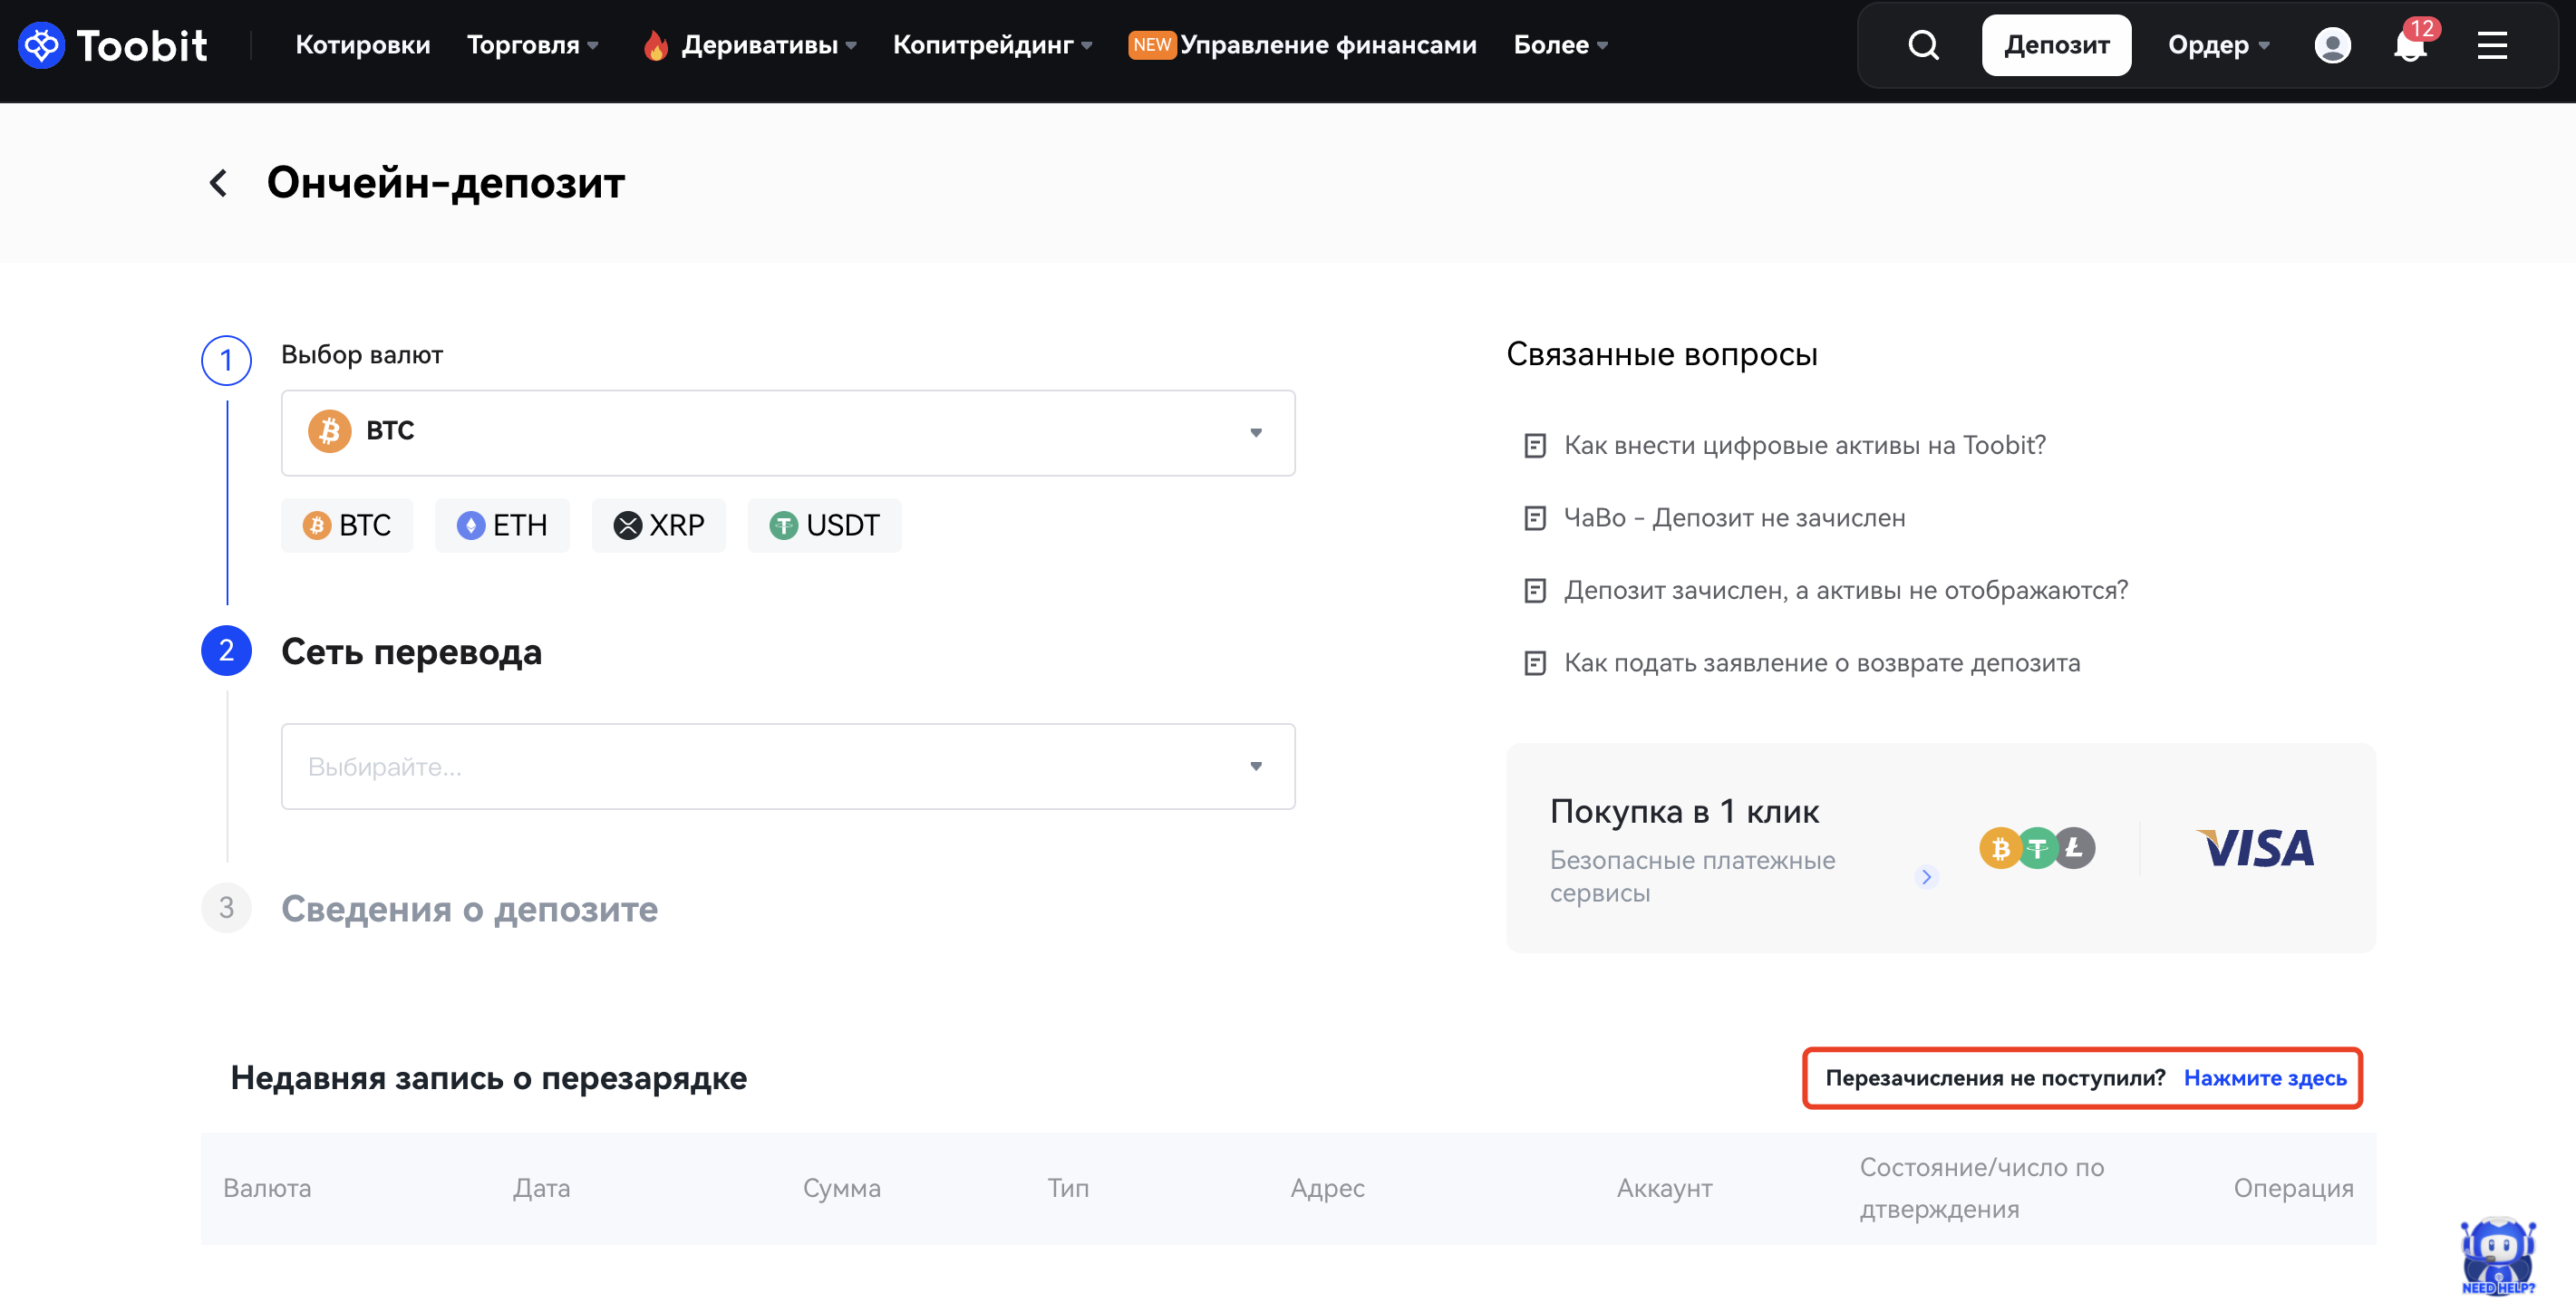Open the Котировки menu item
Image resolution: width=2576 pixels, height=1312 pixels.
tap(362, 45)
